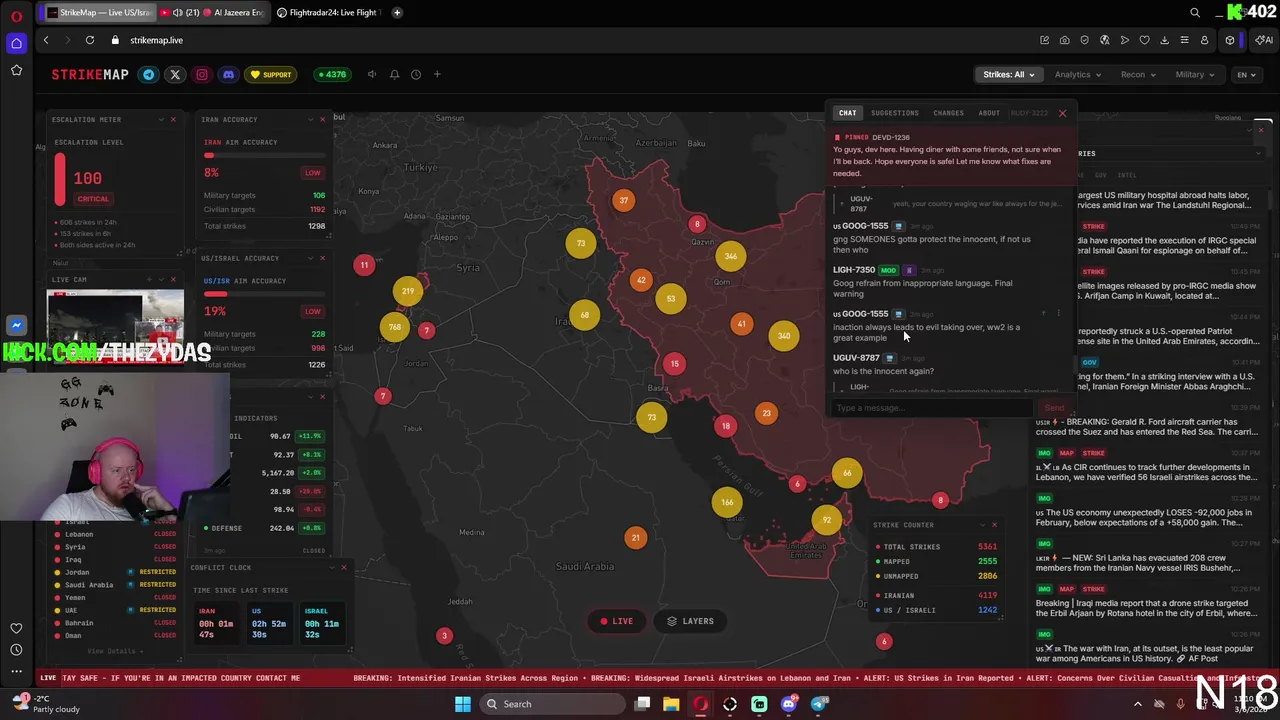Close the chat panel with red X
Viewport: 1280px width, 720px height.
(1062, 113)
